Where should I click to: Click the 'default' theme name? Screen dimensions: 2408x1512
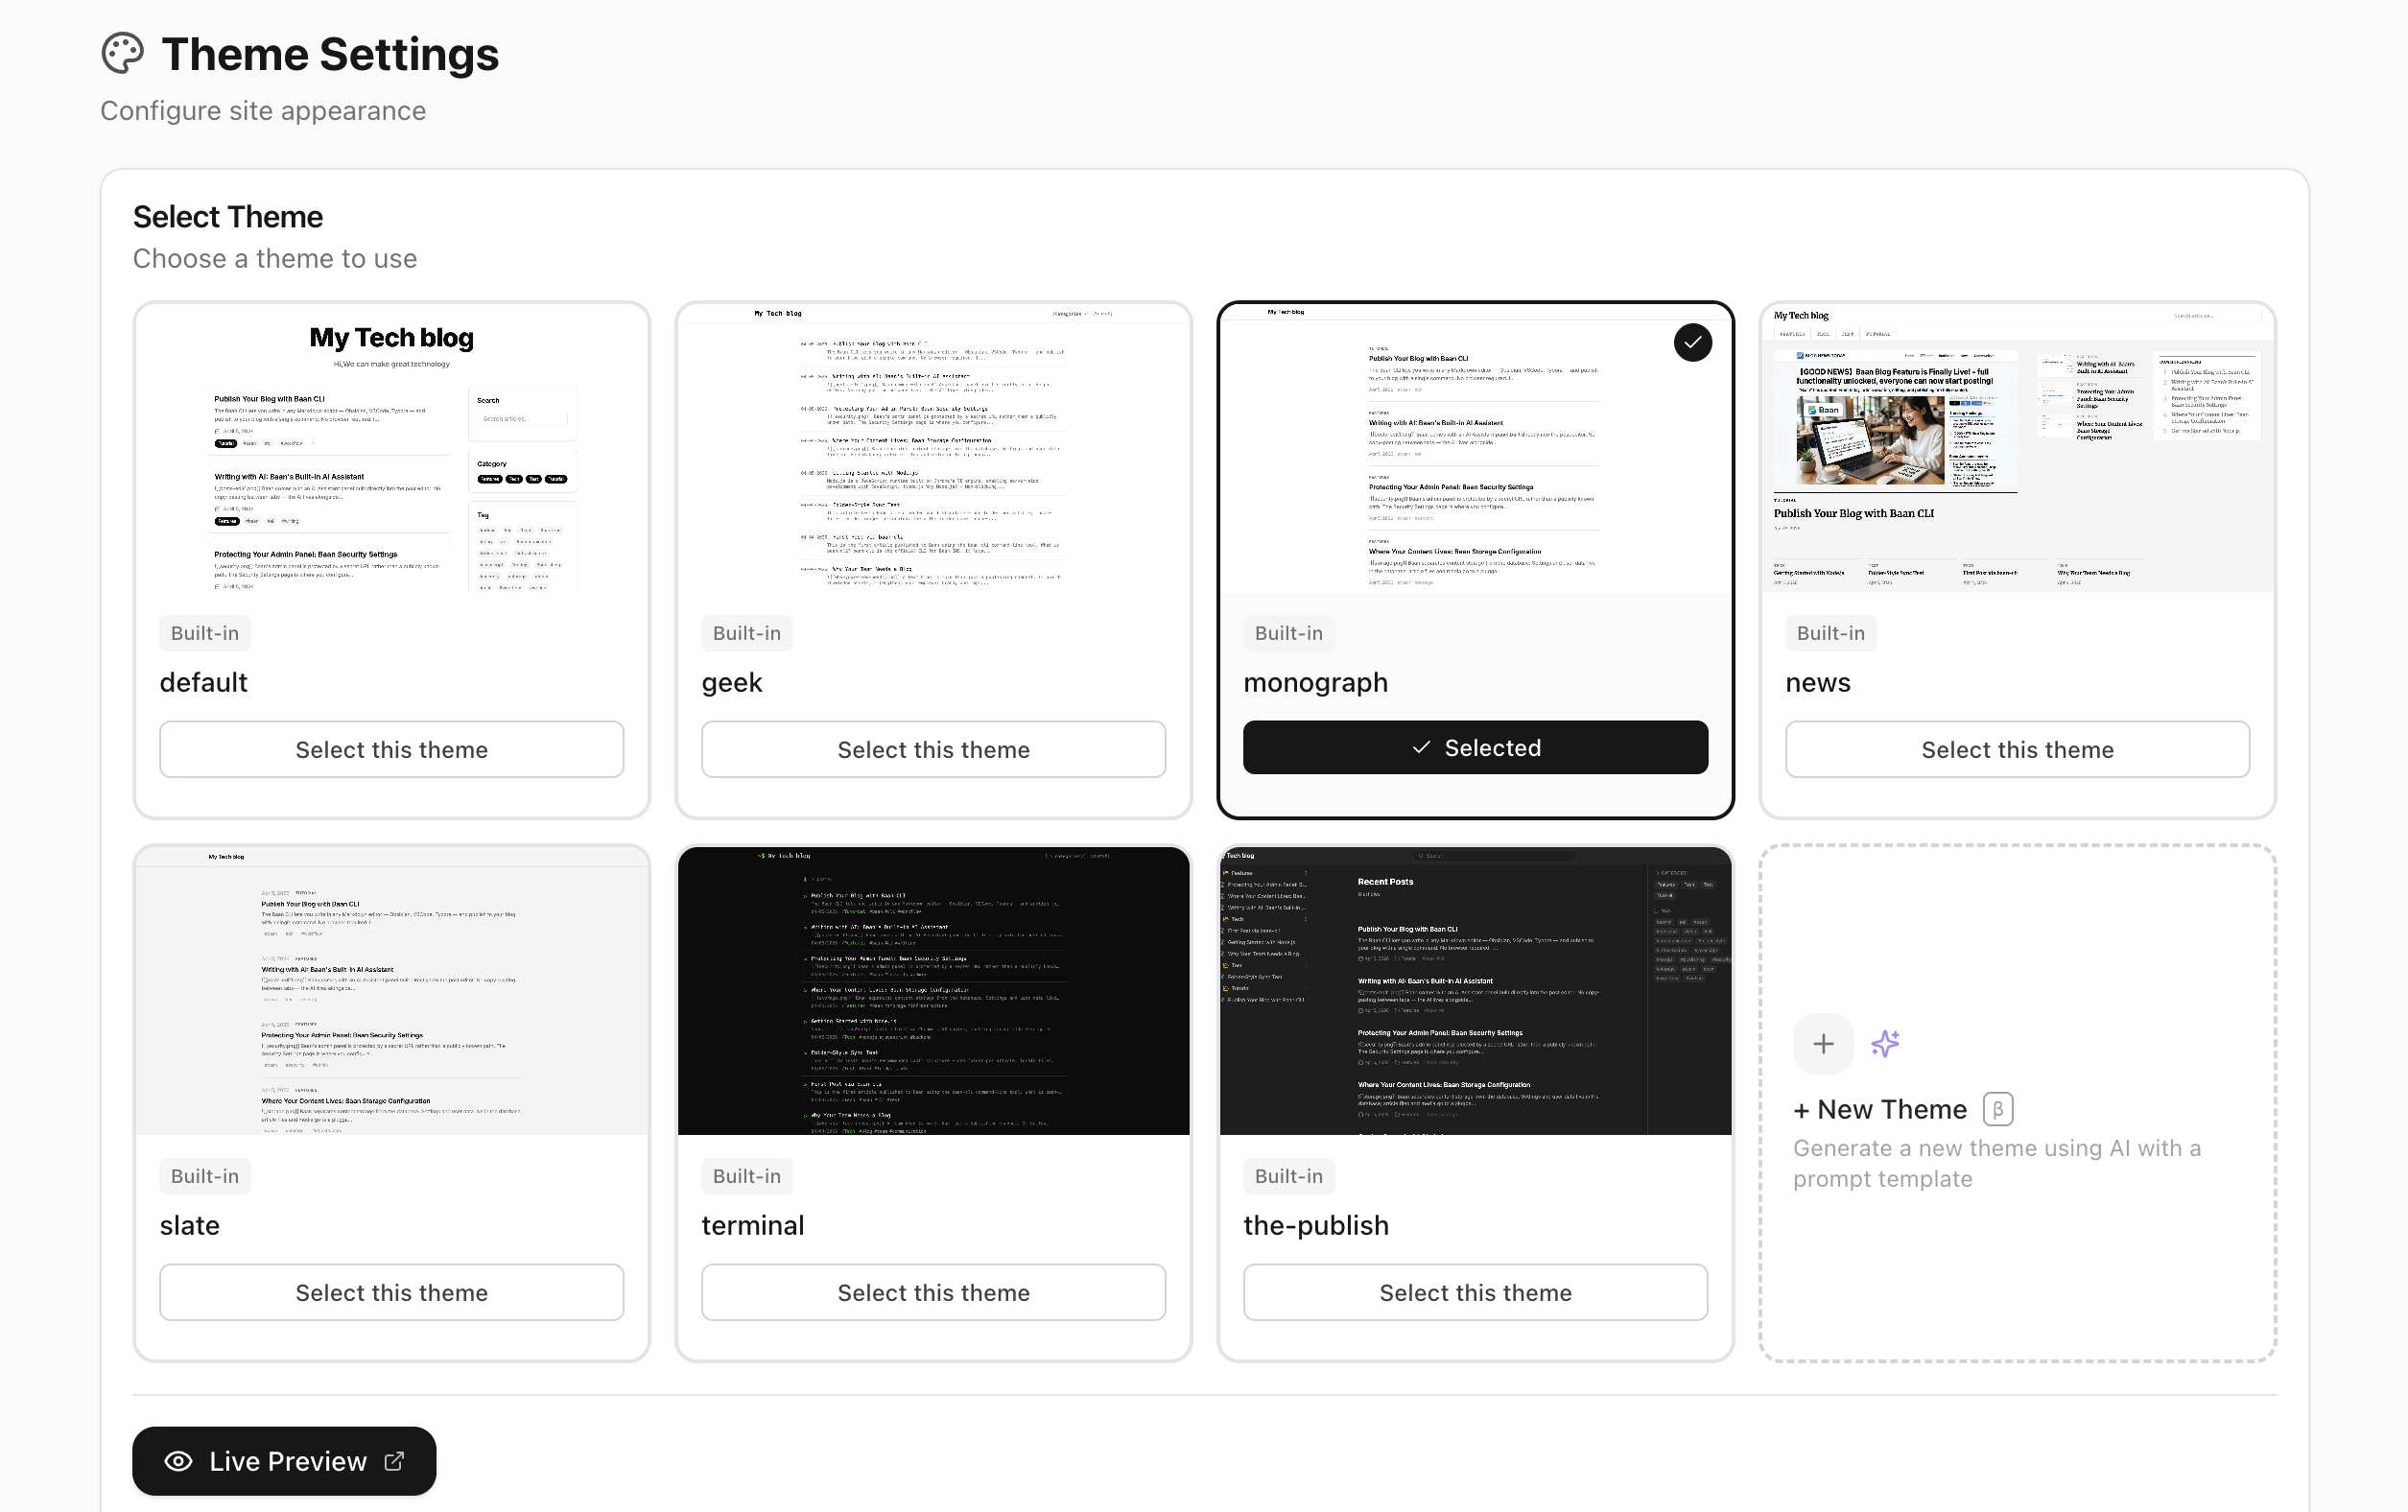[203, 682]
